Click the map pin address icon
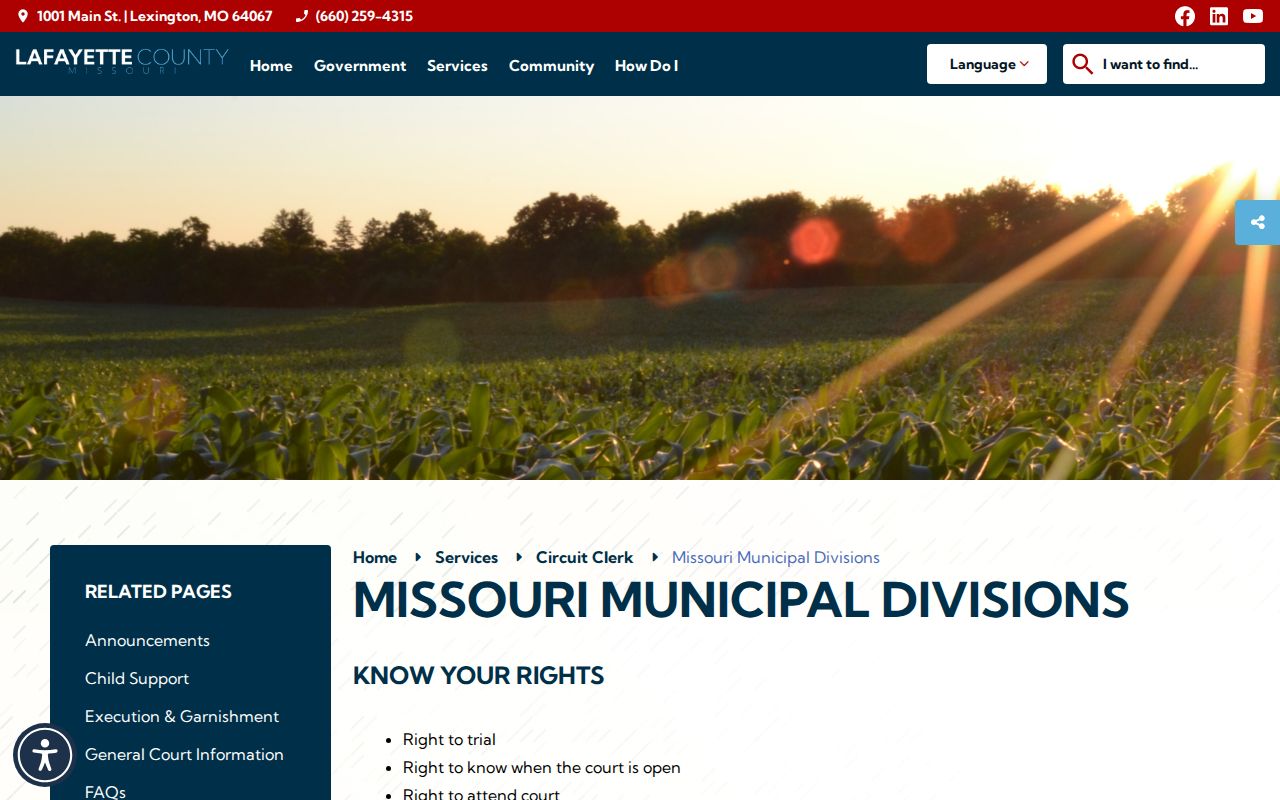 click(23, 16)
